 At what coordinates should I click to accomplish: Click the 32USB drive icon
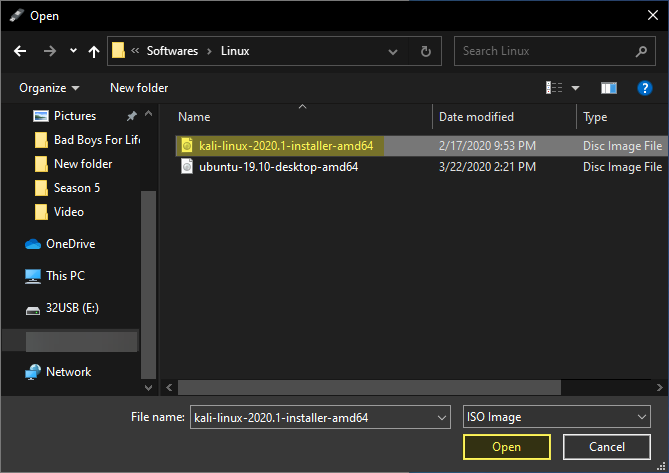pos(33,310)
